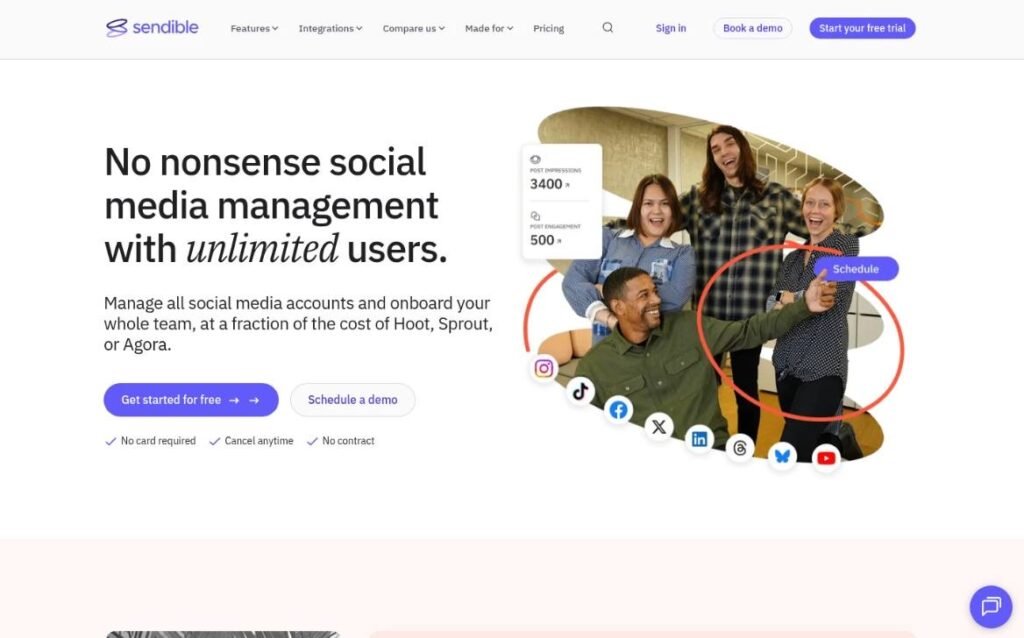Viewport: 1024px width, 638px height.
Task: Click the Facebook icon in hero image
Action: pos(618,410)
